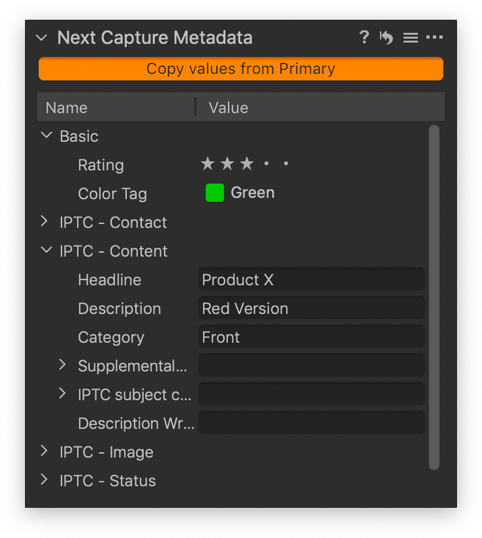Image resolution: width=482 pixels, height=538 pixels.
Task: Set the rating to five stars
Action: pos(286,164)
